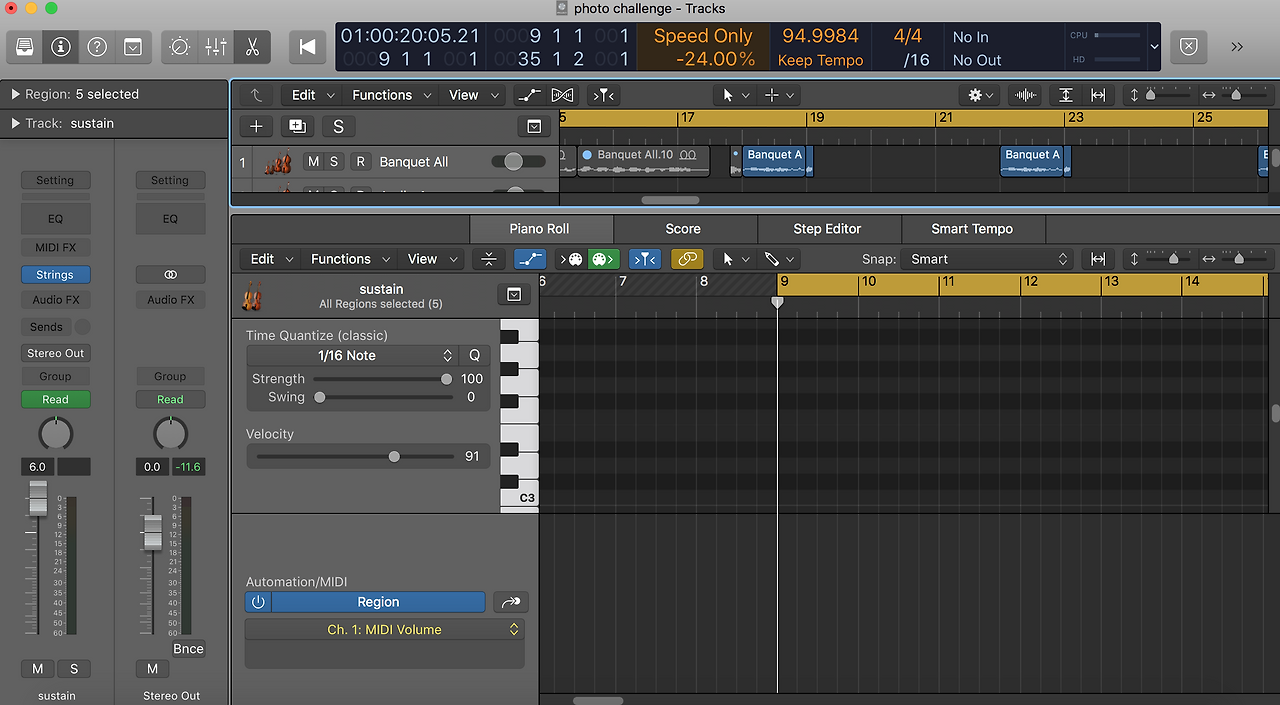The width and height of the screenshot is (1280, 705).
Task: Adjust the Swing slider
Action: click(x=320, y=397)
